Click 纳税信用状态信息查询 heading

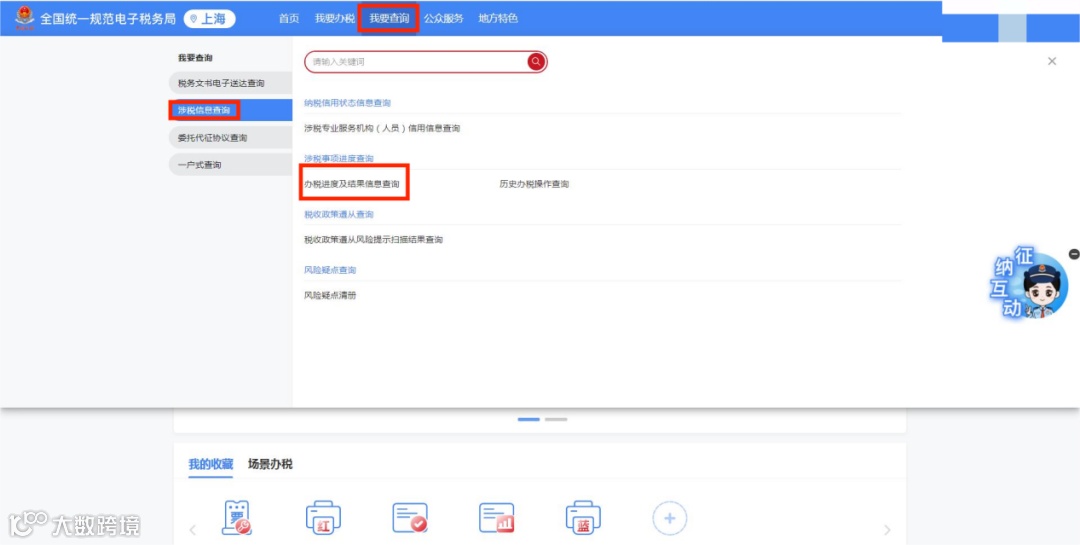[348, 103]
